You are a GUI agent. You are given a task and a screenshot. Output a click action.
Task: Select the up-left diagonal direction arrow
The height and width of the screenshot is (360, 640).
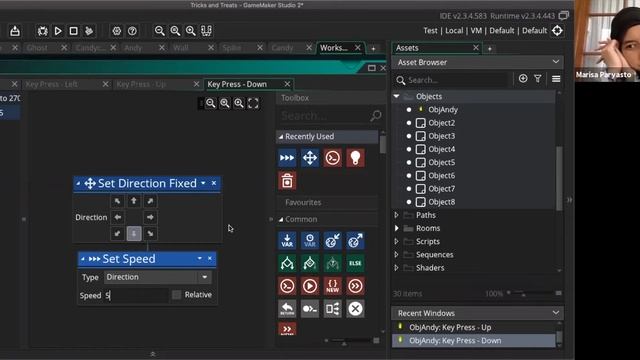point(118,201)
